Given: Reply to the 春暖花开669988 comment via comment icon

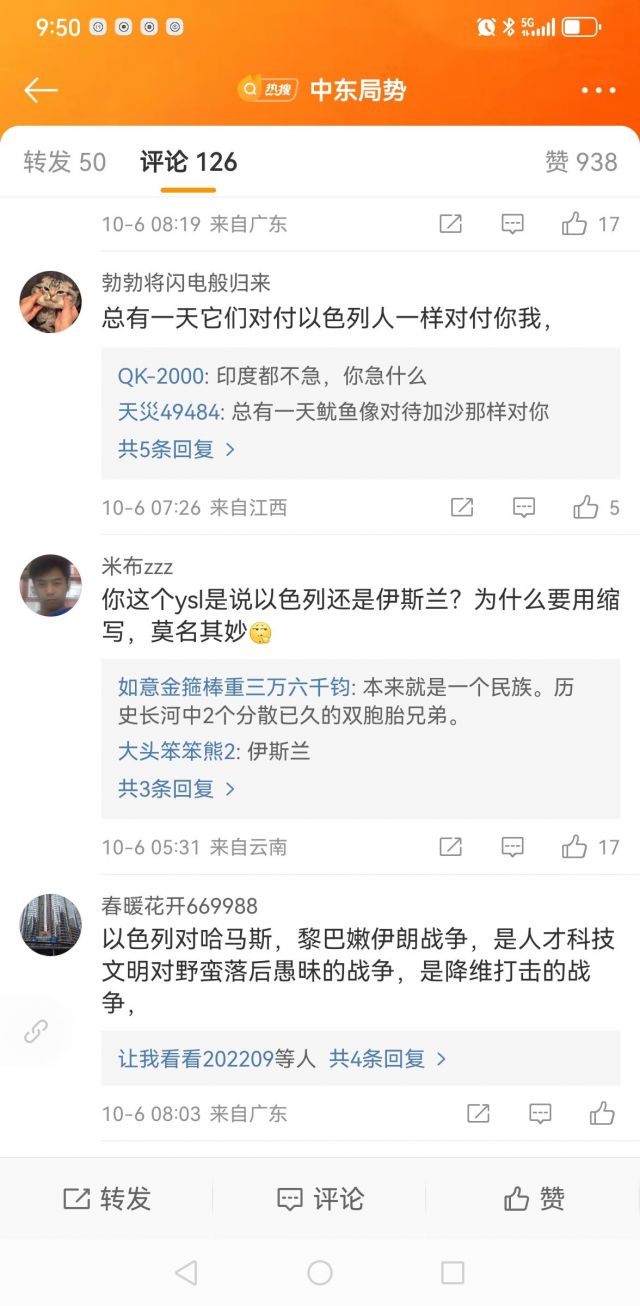Looking at the screenshot, I should 540,1113.
